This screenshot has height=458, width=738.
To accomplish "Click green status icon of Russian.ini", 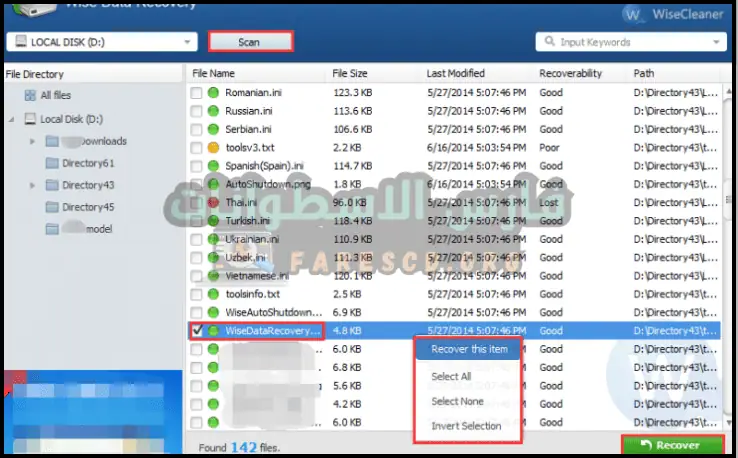I will tap(213, 111).
